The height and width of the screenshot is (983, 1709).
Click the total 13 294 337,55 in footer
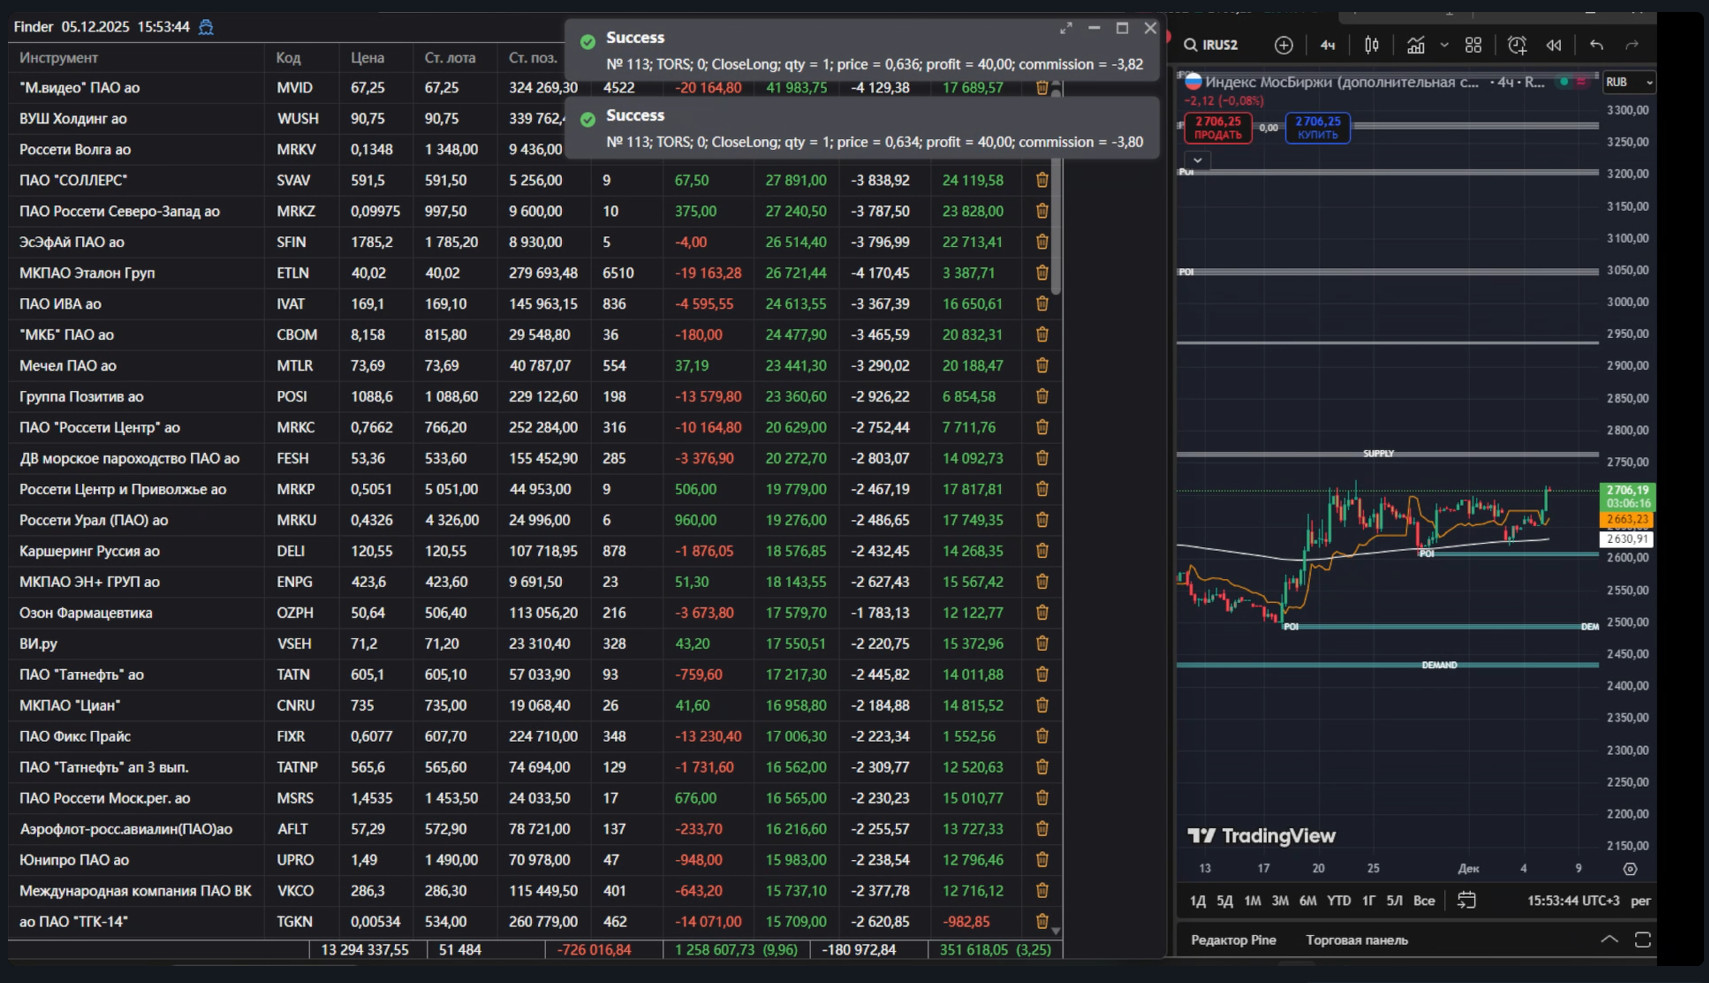(365, 950)
